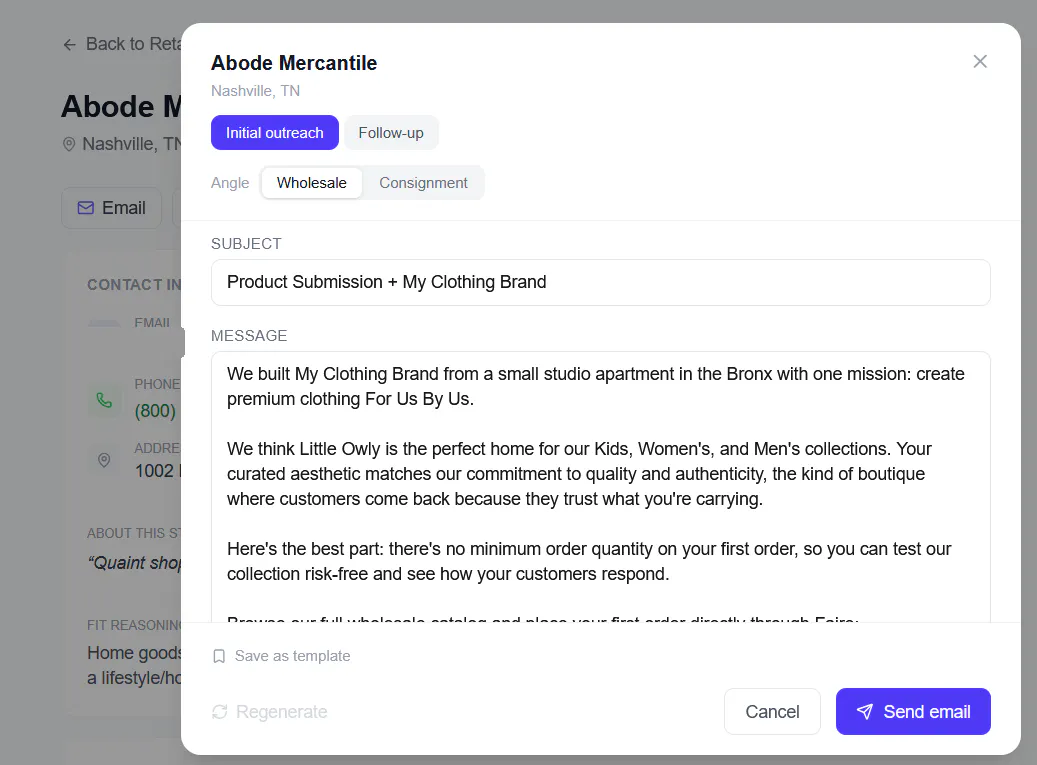This screenshot has height=765, width=1037.
Task: Close the Abode Mercantile email dialog
Action: 979,61
